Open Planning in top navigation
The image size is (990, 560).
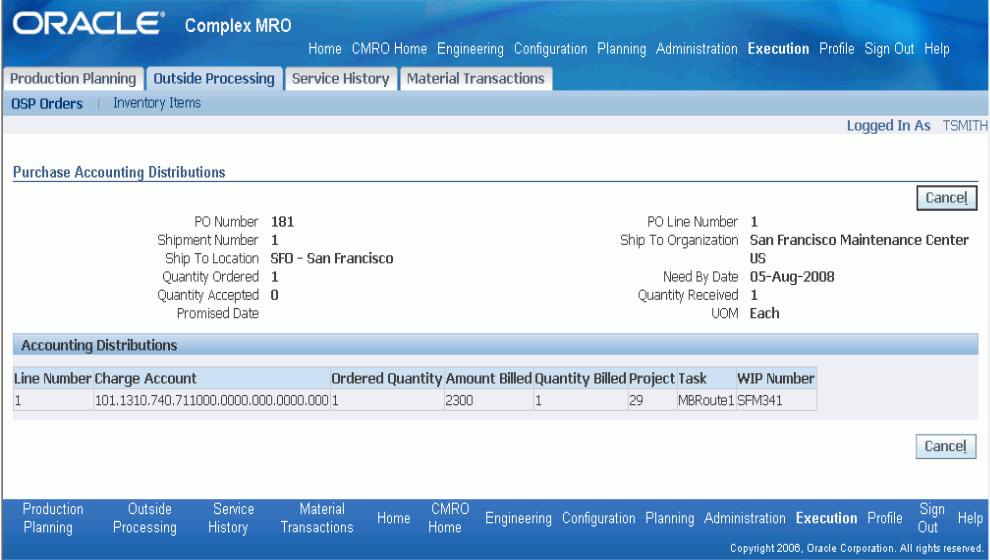pos(621,49)
